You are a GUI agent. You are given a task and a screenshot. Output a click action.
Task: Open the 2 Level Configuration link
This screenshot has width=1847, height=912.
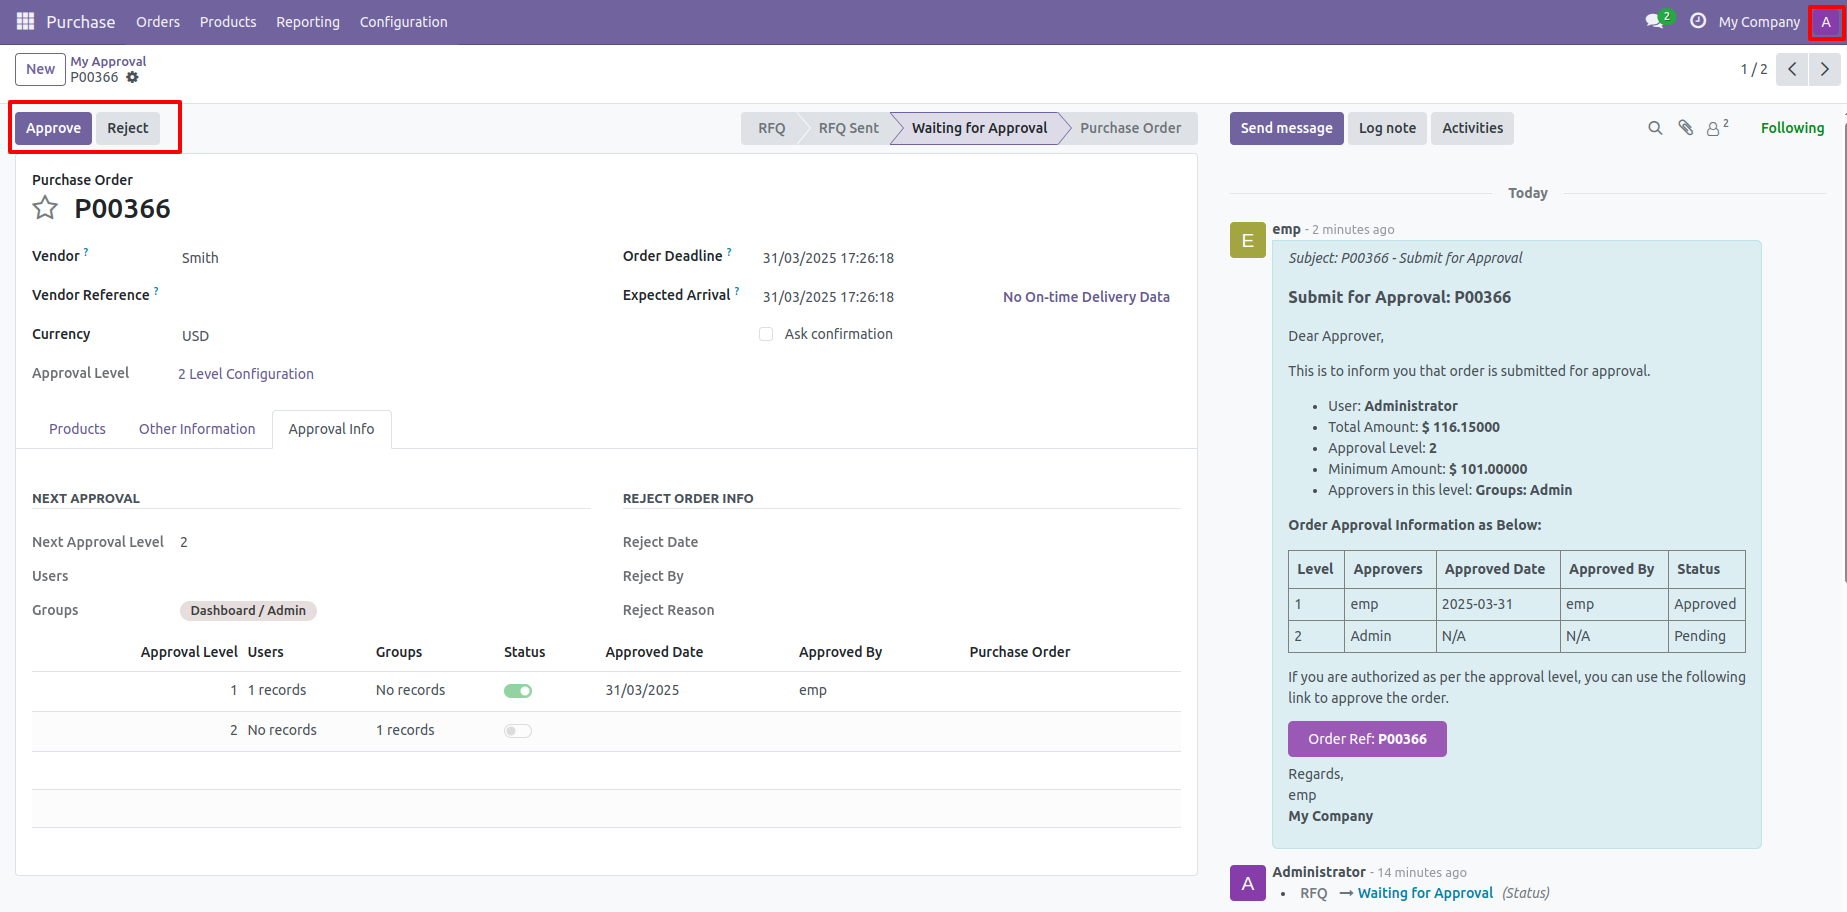click(246, 374)
